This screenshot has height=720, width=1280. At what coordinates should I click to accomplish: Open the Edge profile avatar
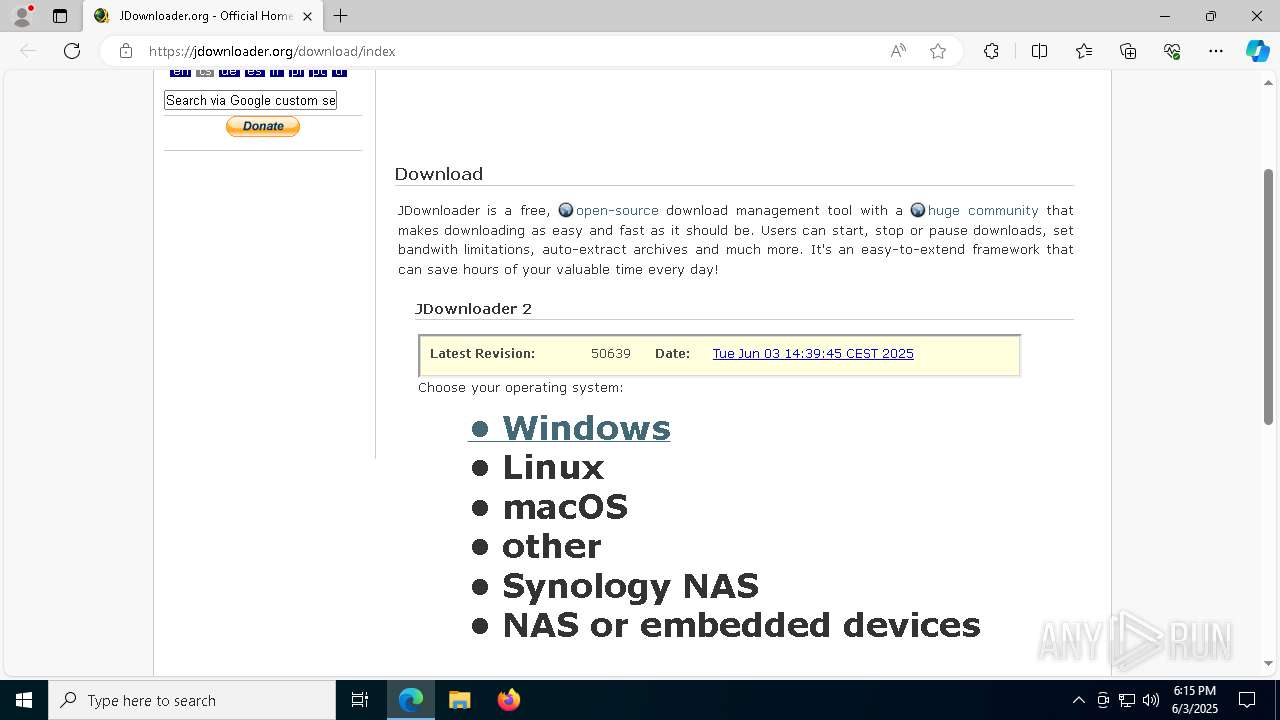(22, 16)
